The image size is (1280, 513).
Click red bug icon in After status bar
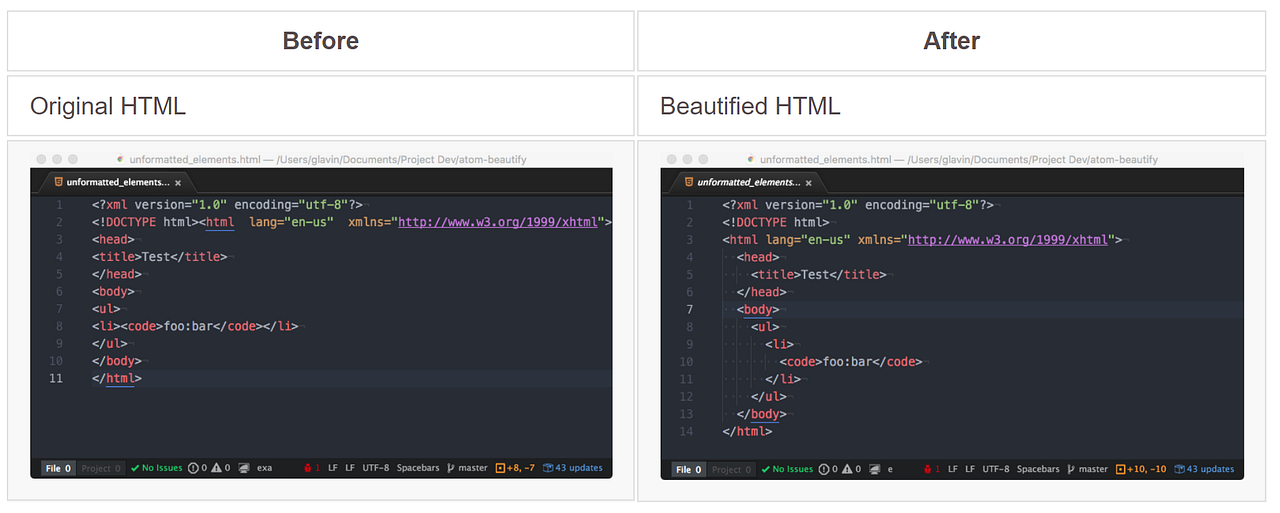tap(928, 469)
